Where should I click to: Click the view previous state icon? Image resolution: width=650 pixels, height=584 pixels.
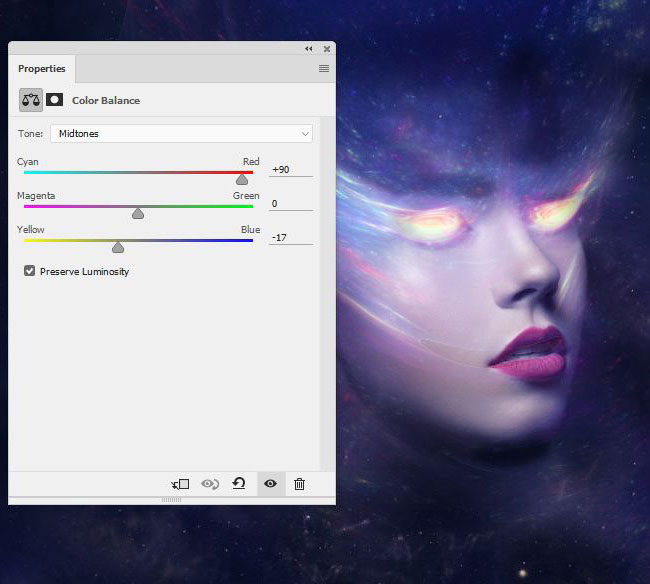click(x=210, y=484)
